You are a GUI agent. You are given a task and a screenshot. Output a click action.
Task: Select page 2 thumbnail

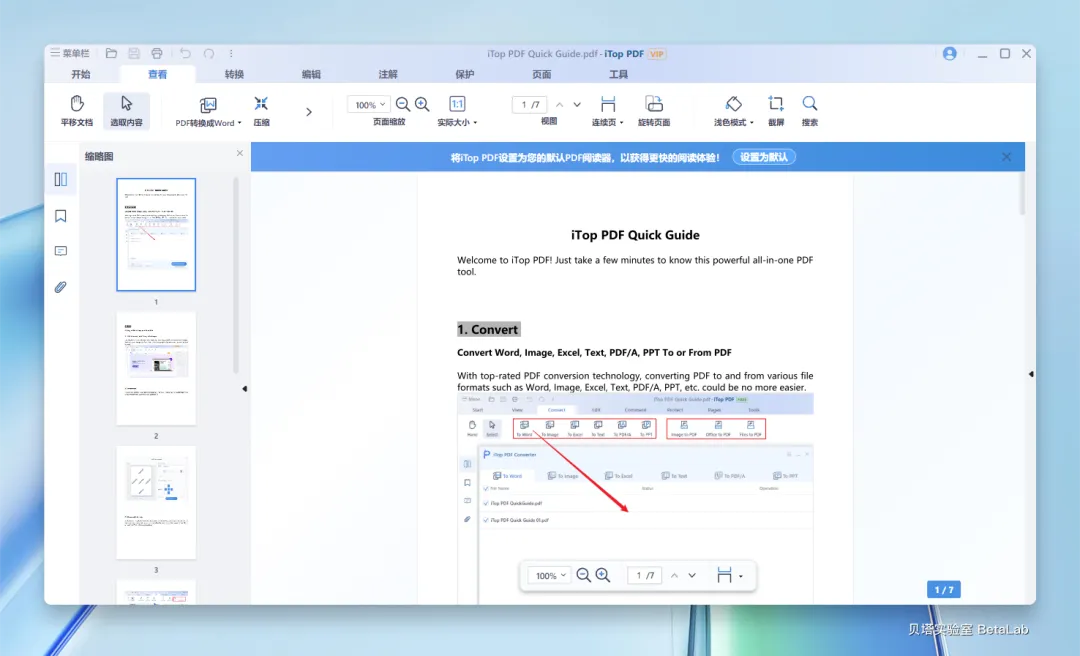tap(156, 368)
